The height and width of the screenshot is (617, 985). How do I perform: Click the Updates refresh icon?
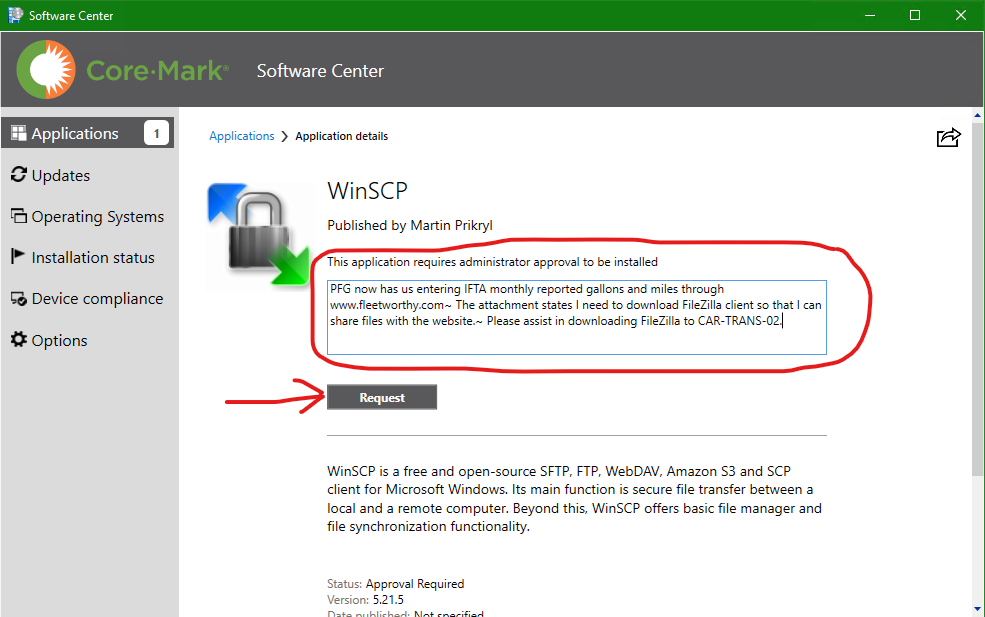[19, 175]
